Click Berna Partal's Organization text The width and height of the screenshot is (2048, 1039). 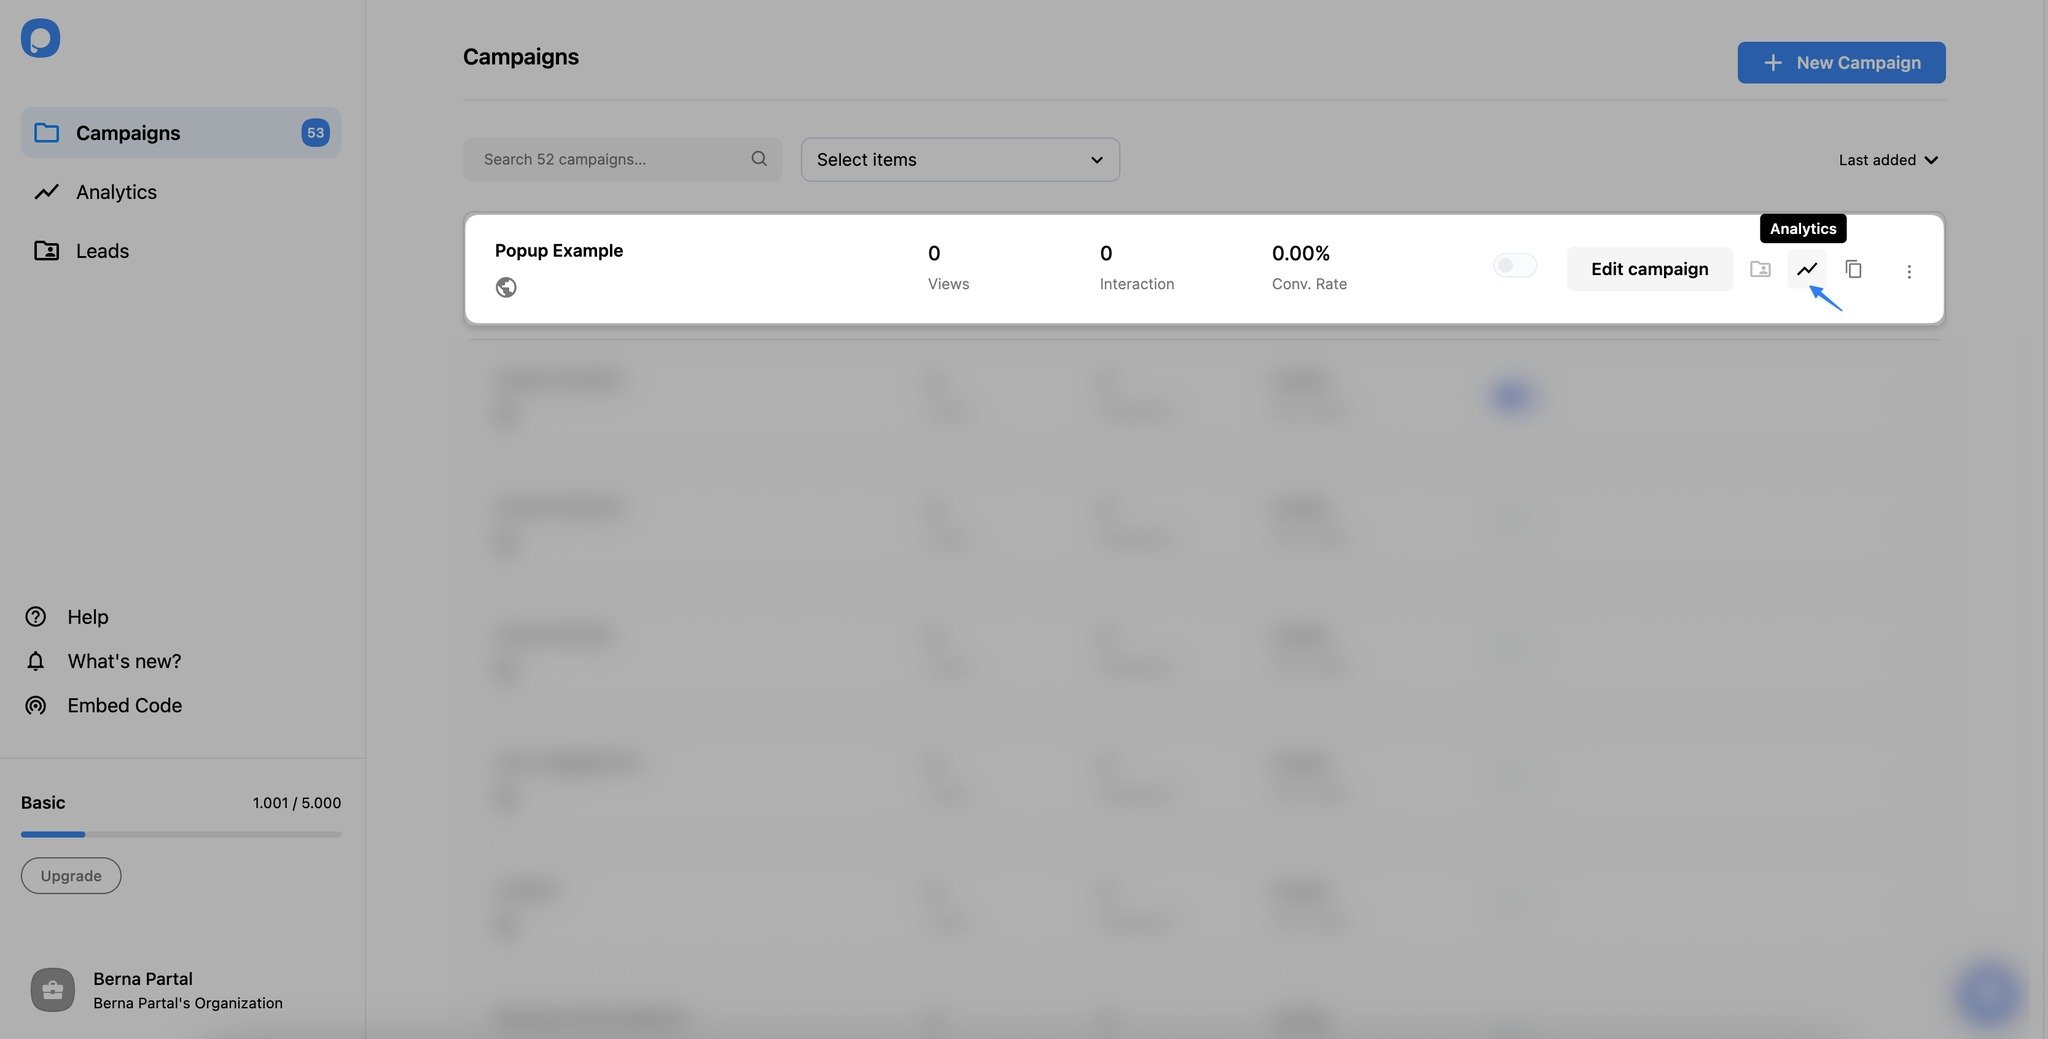point(188,1003)
